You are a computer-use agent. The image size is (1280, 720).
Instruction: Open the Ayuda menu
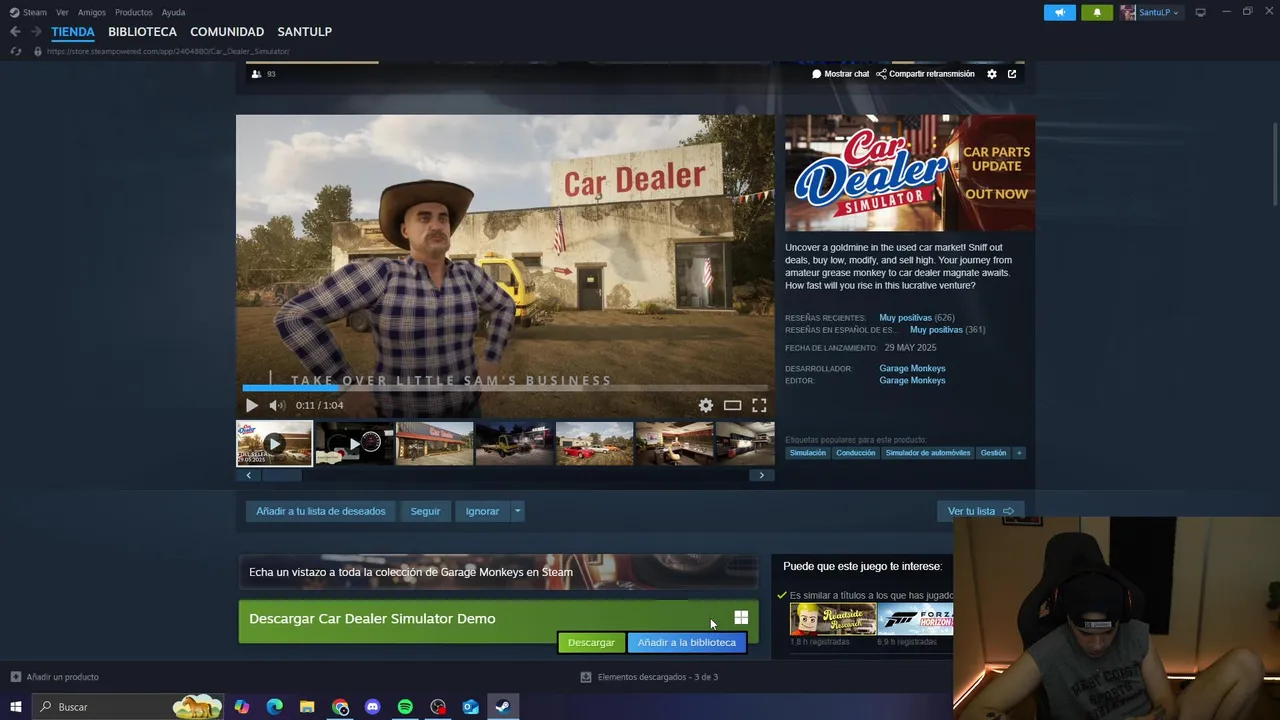(173, 12)
